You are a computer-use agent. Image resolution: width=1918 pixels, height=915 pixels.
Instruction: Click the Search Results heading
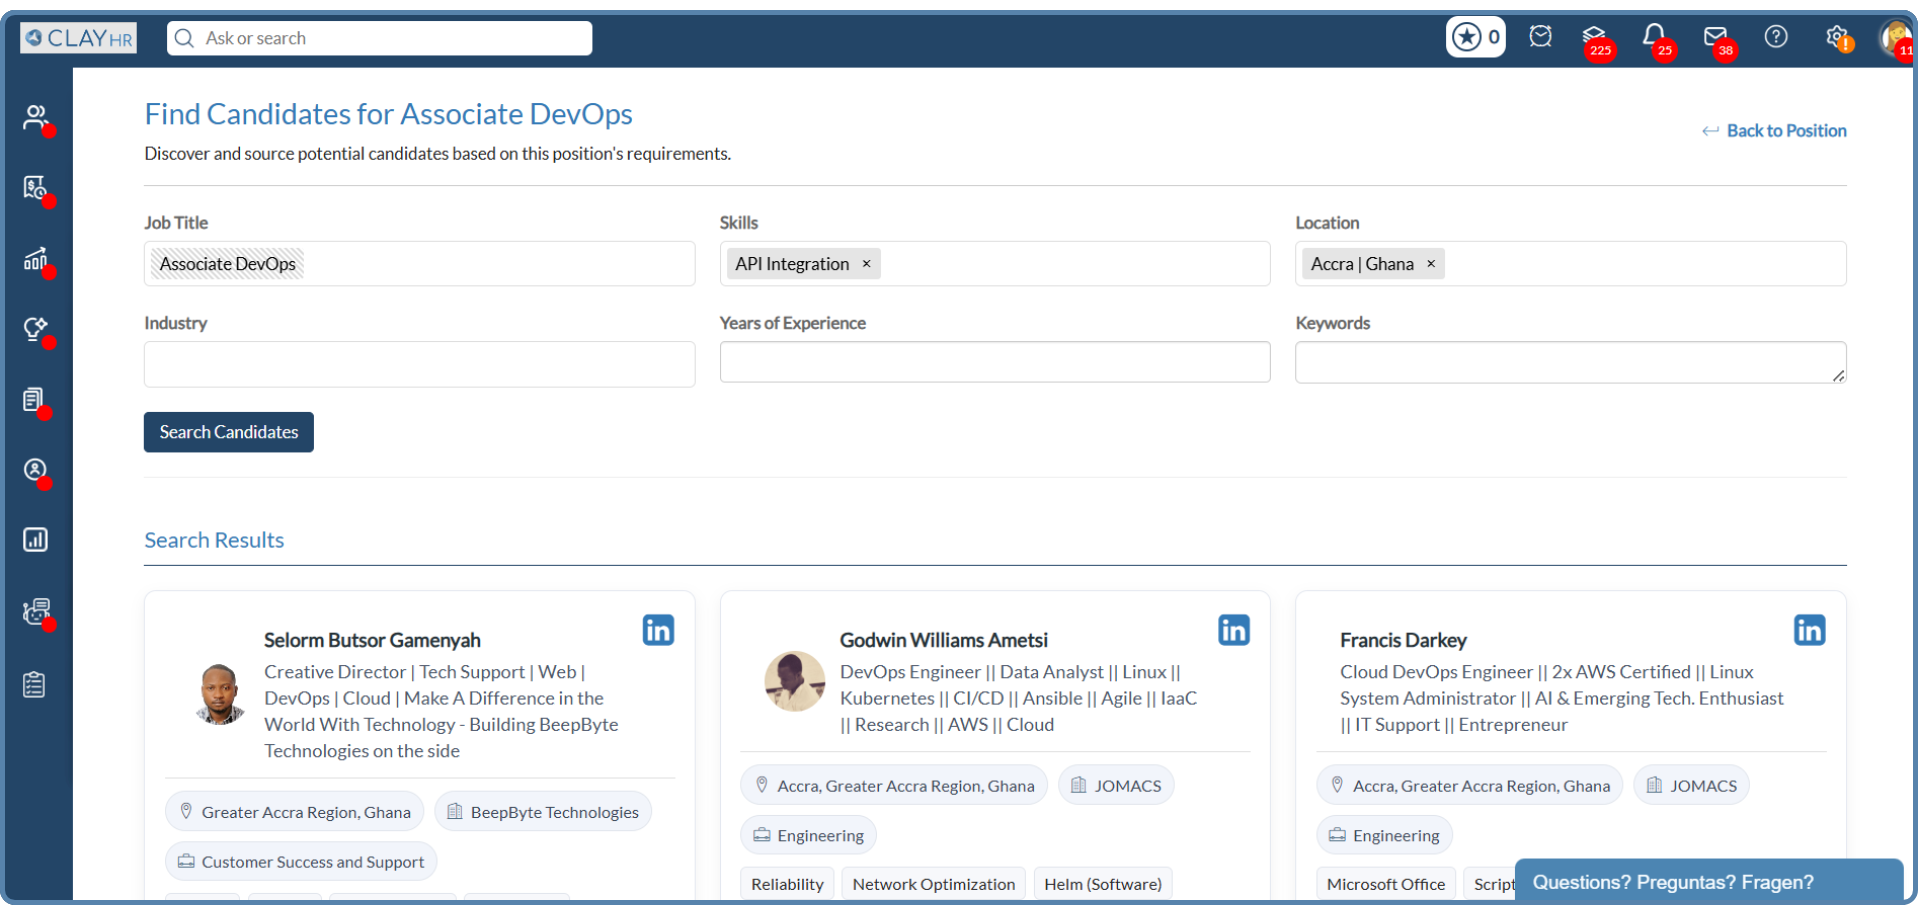(214, 540)
